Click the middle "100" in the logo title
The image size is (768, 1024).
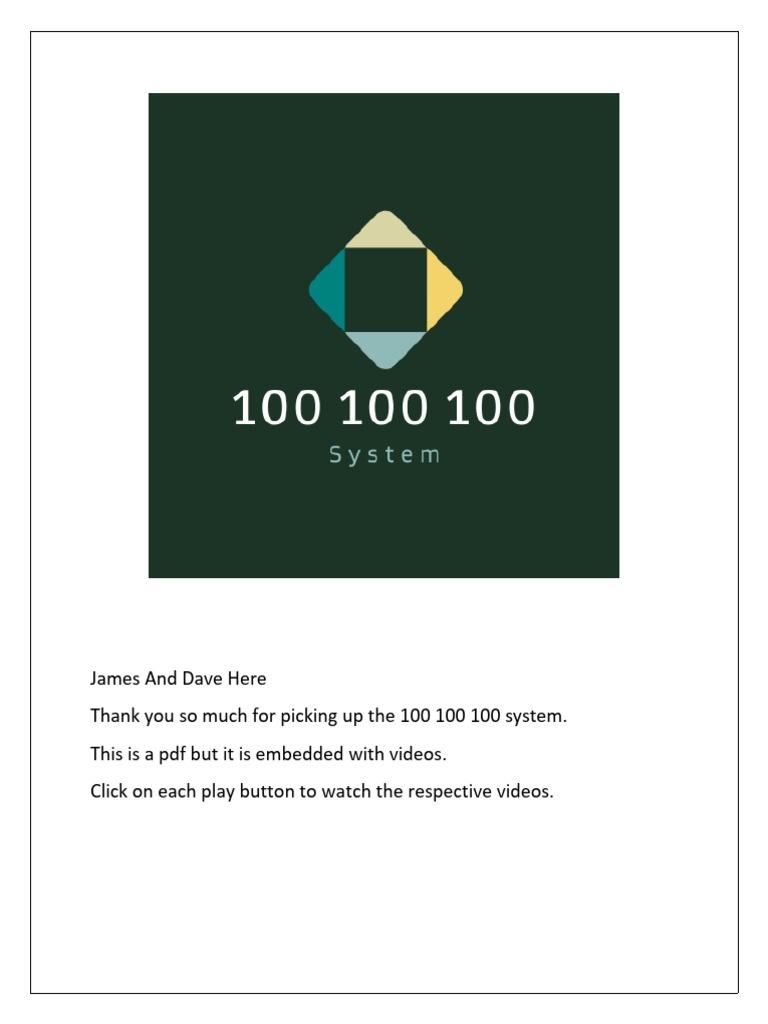click(x=384, y=409)
